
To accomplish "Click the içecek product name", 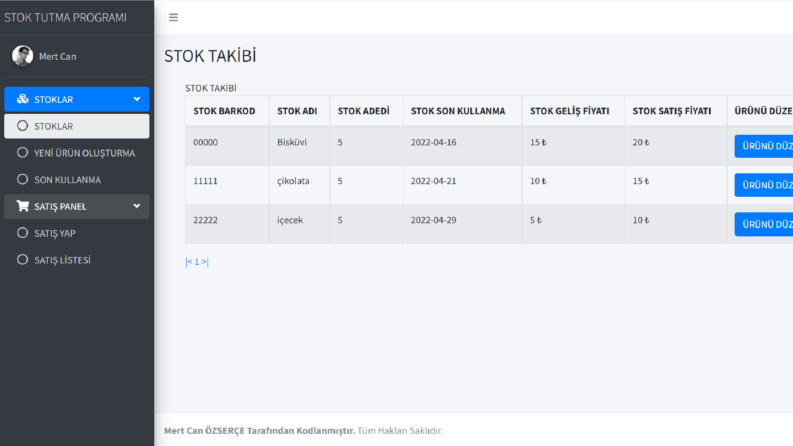I will 290,220.
